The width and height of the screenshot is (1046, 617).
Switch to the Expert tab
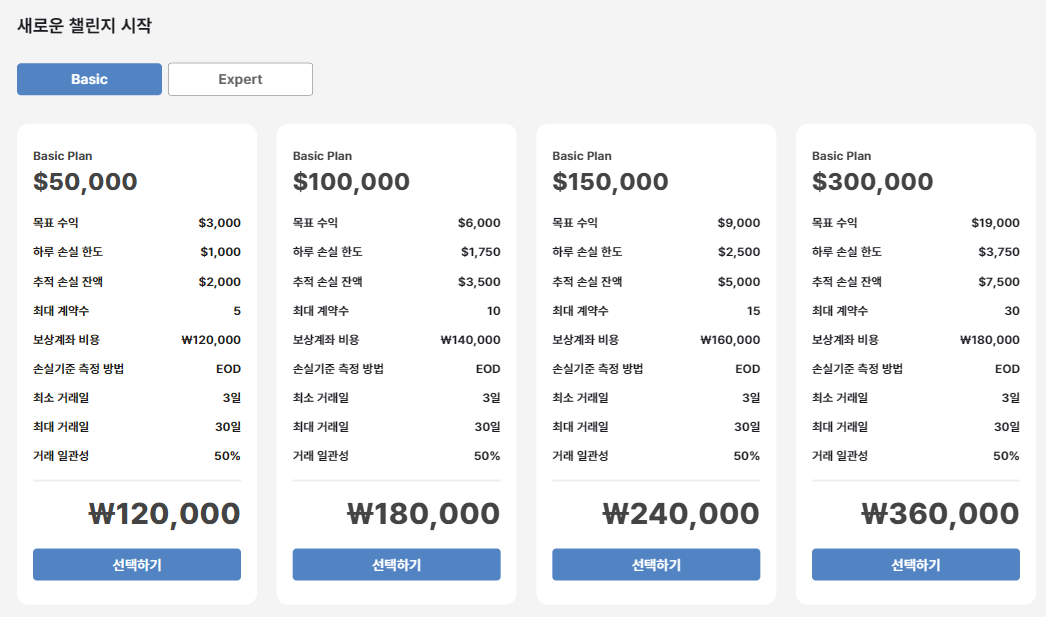tap(240, 79)
